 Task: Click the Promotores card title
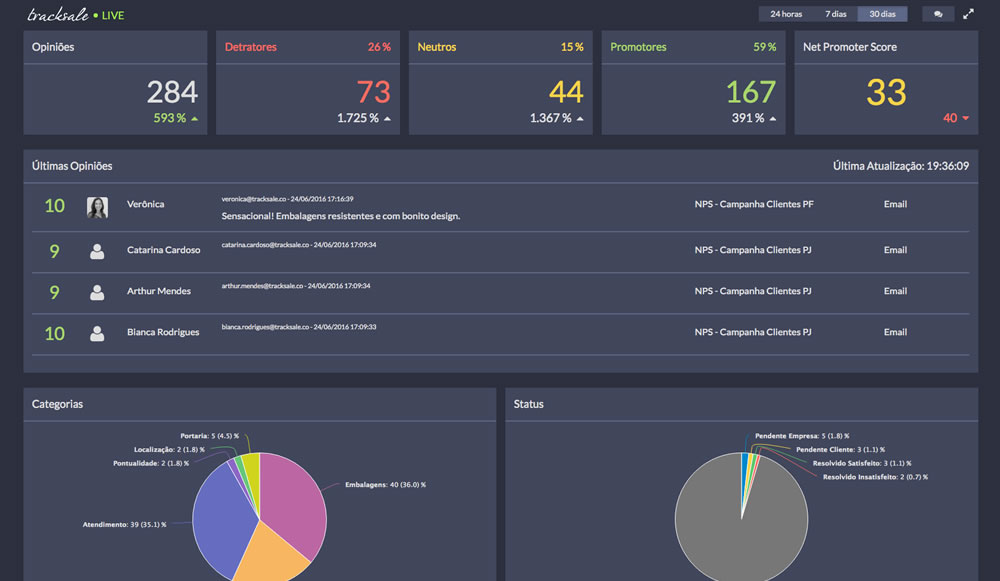tap(638, 47)
